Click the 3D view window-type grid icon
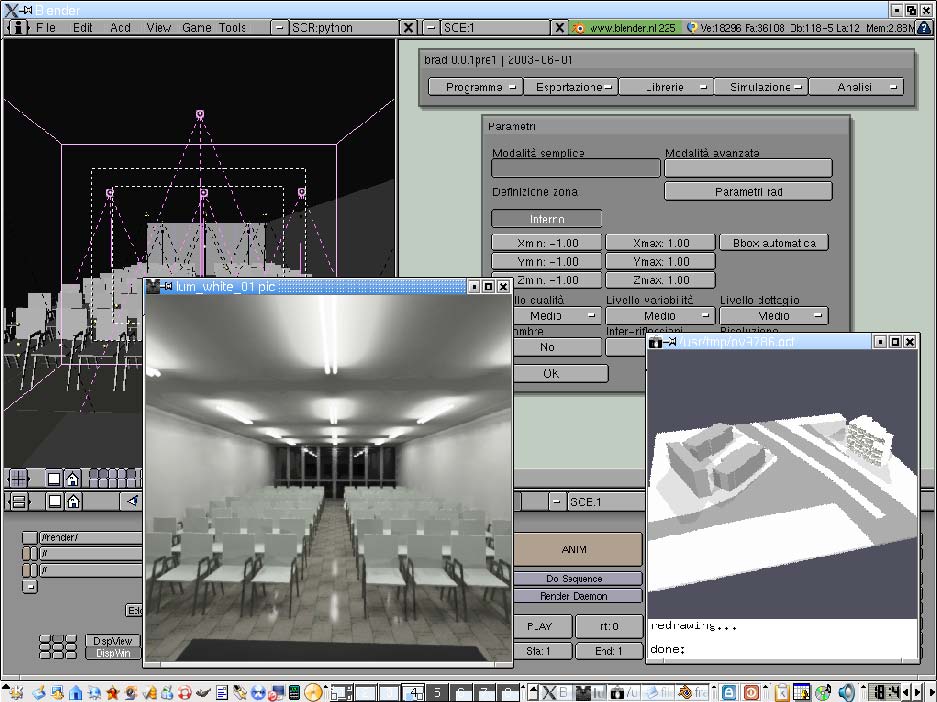937x702 pixels. point(18,478)
